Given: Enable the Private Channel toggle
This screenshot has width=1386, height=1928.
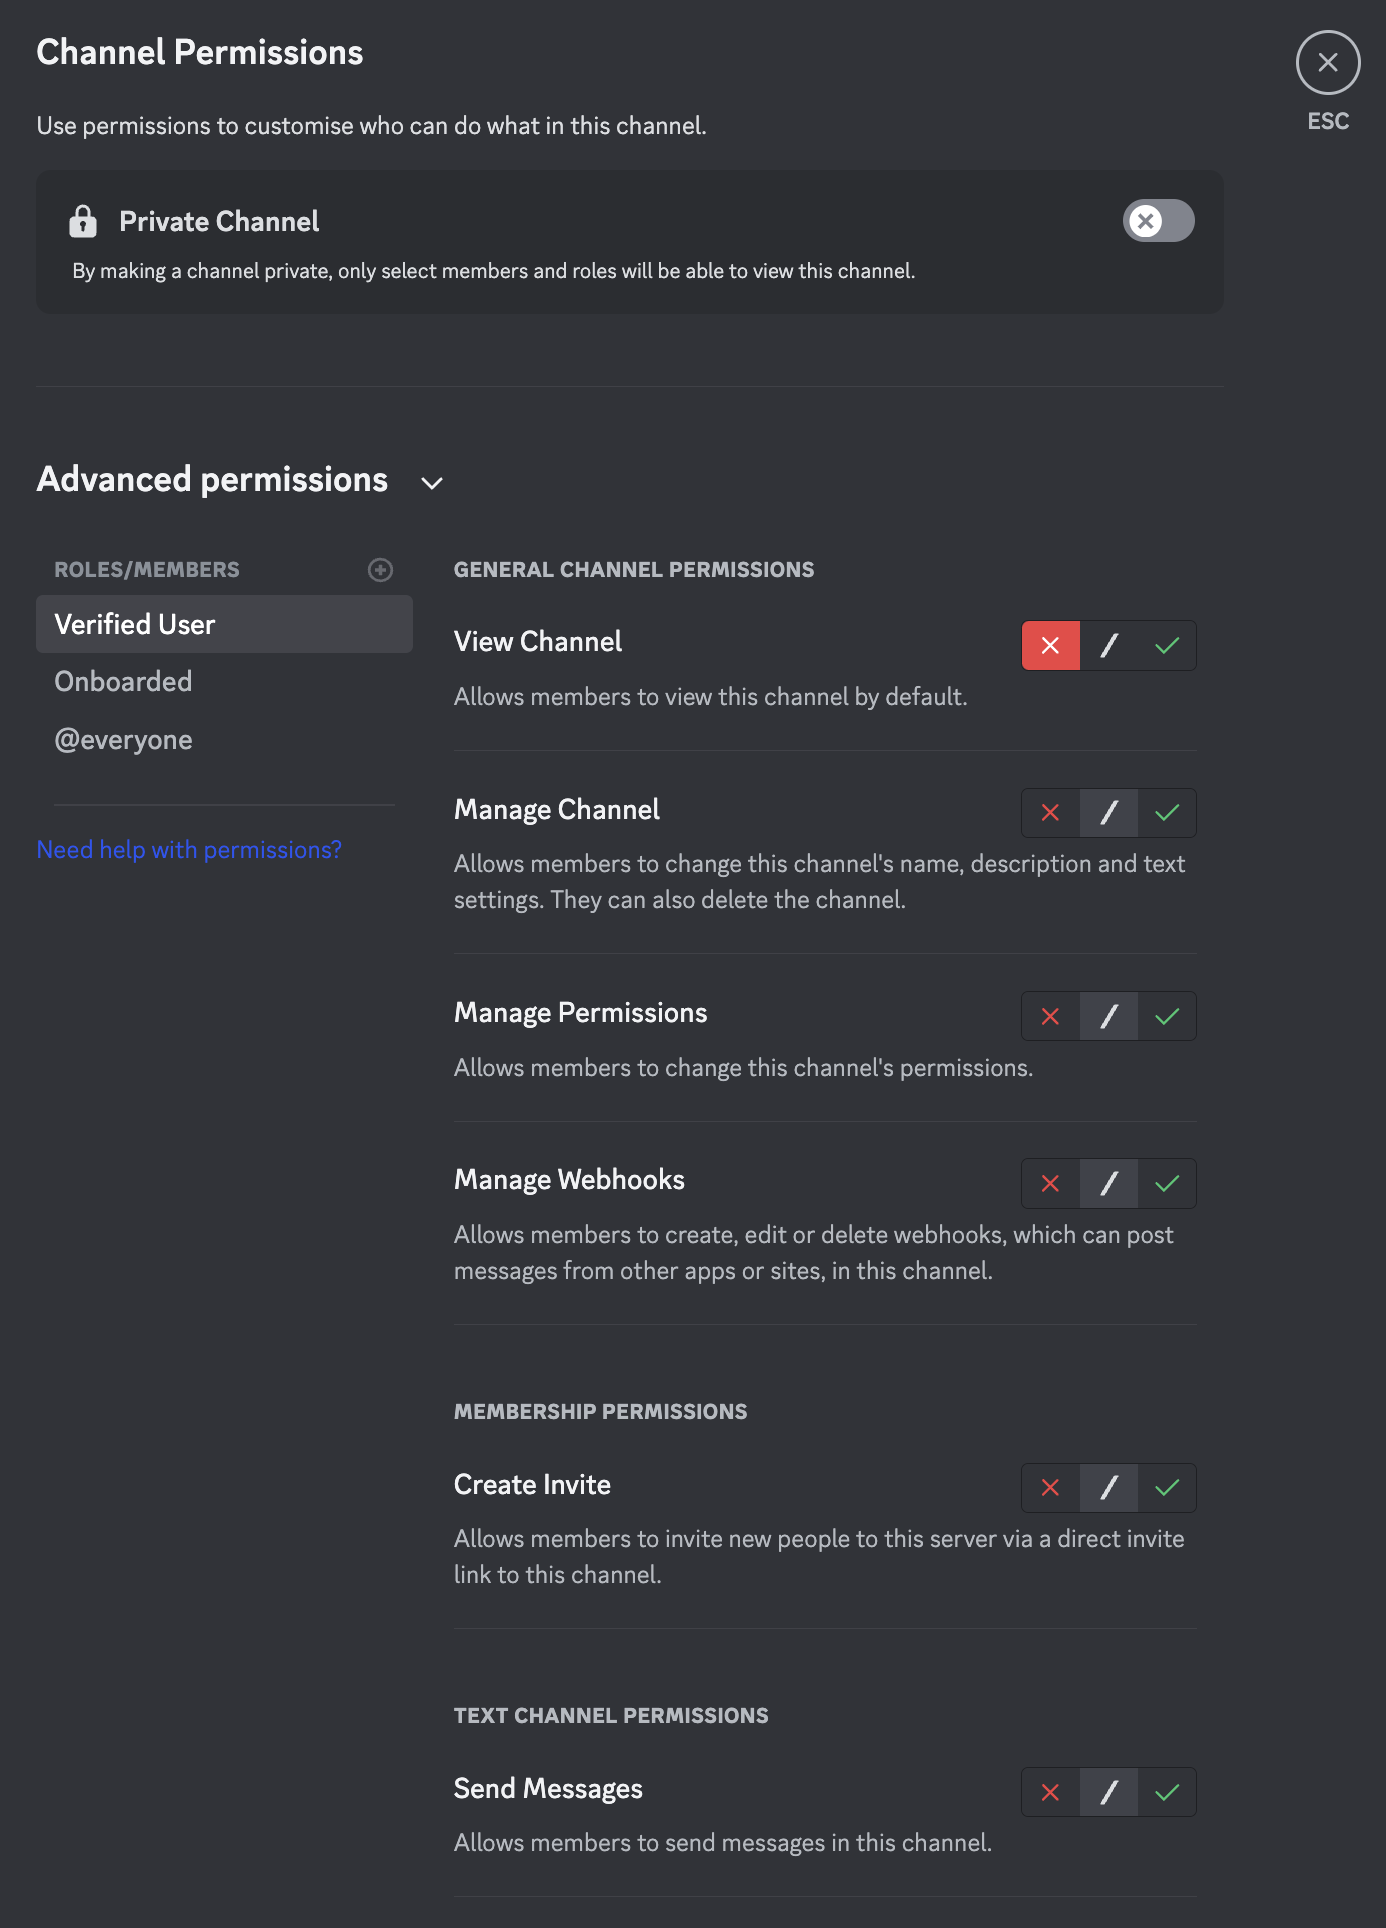Looking at the screenshot, I should pos(1158,221).
